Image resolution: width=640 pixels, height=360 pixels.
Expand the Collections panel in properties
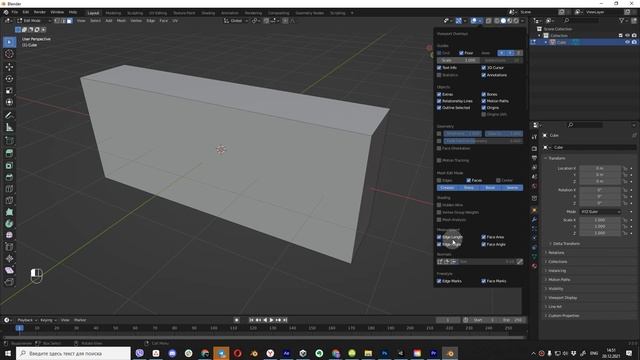click(558, 262)
